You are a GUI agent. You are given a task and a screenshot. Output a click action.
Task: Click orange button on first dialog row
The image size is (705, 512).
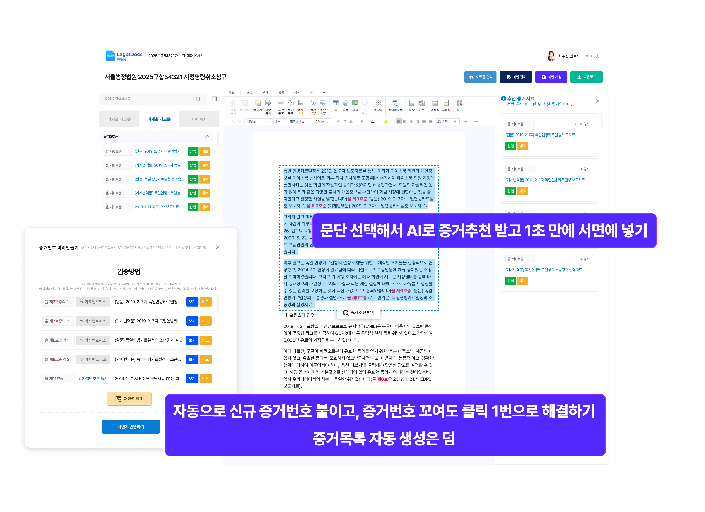tap(205, 302)
